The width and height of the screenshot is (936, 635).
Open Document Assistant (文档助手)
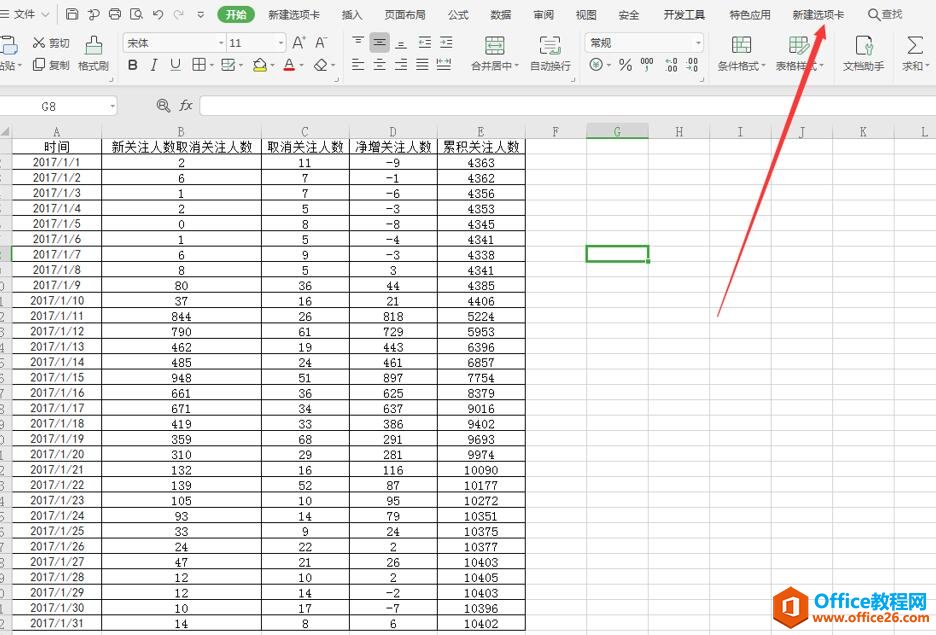tap(863, 54)
